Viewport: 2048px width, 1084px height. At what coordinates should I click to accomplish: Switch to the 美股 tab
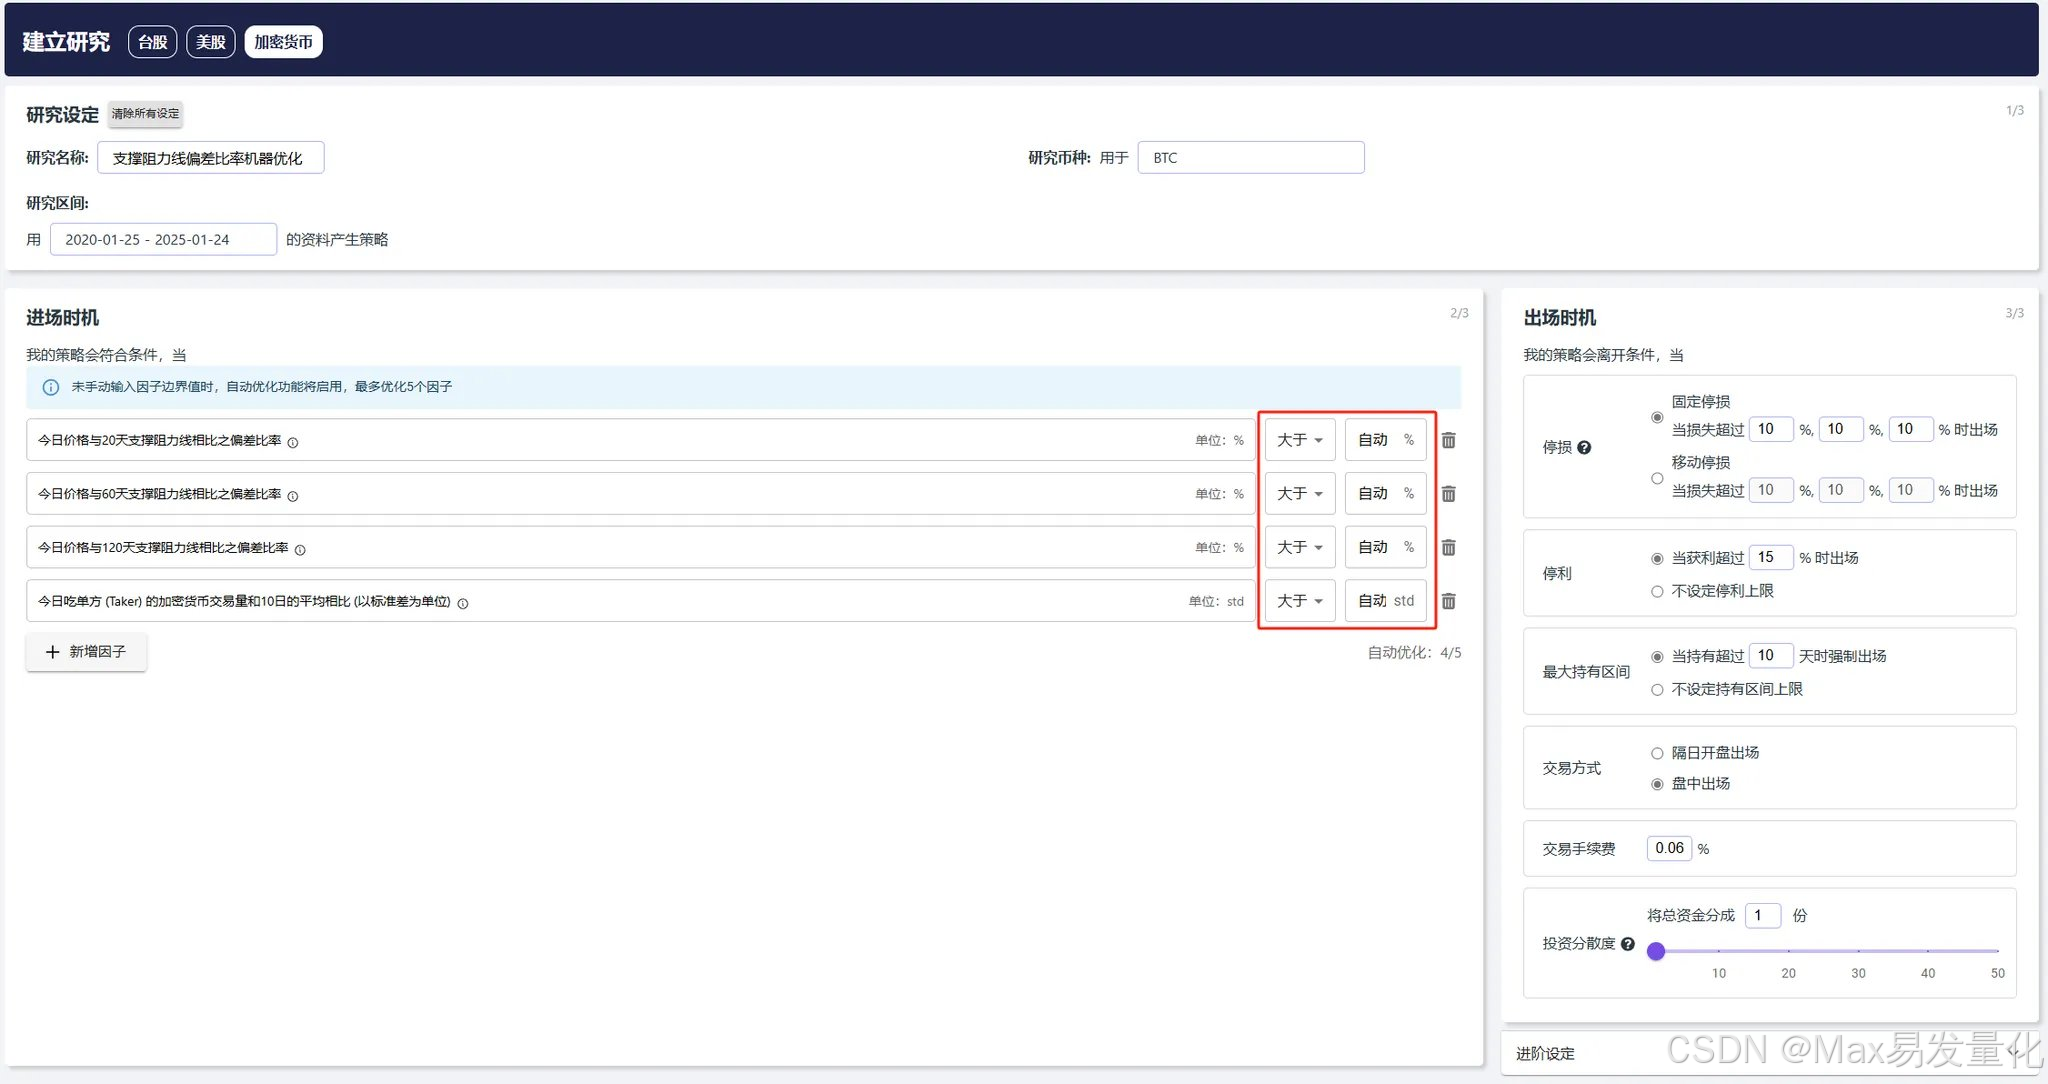210,42
